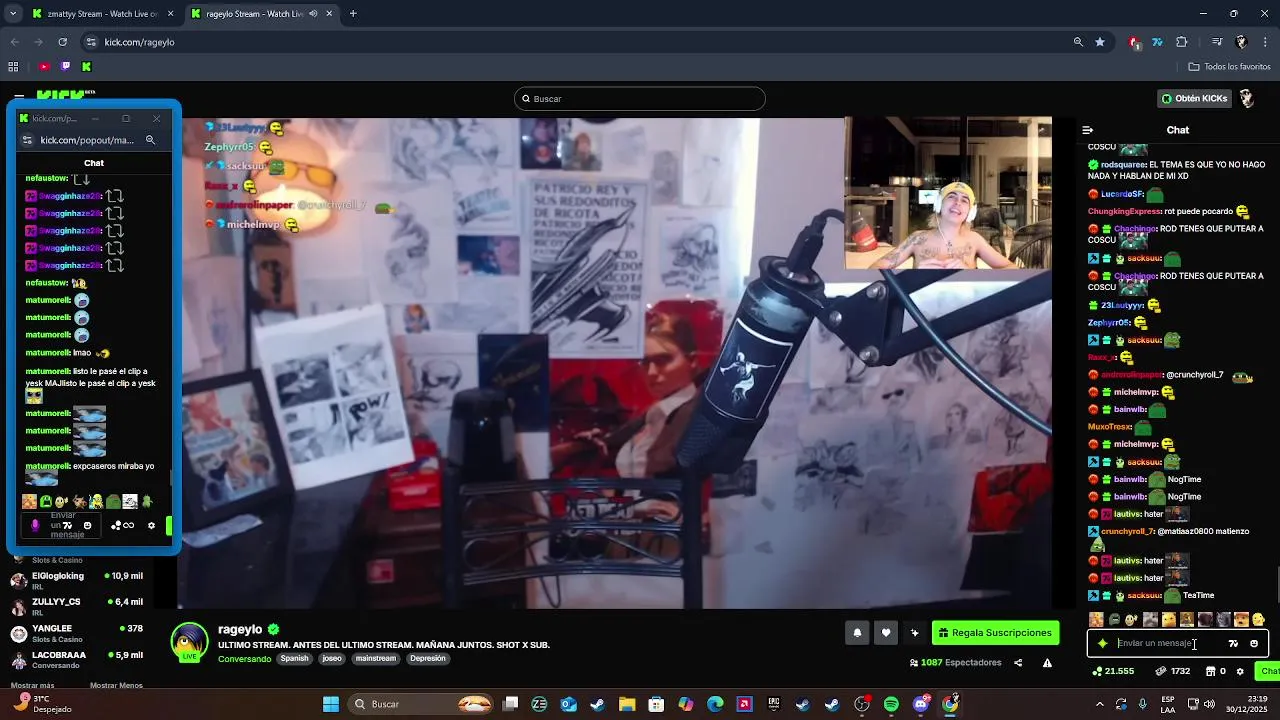The image size is (1280, 720).
Task: Open the Chrome apps grid shortcut
Action: click(13, 67)
